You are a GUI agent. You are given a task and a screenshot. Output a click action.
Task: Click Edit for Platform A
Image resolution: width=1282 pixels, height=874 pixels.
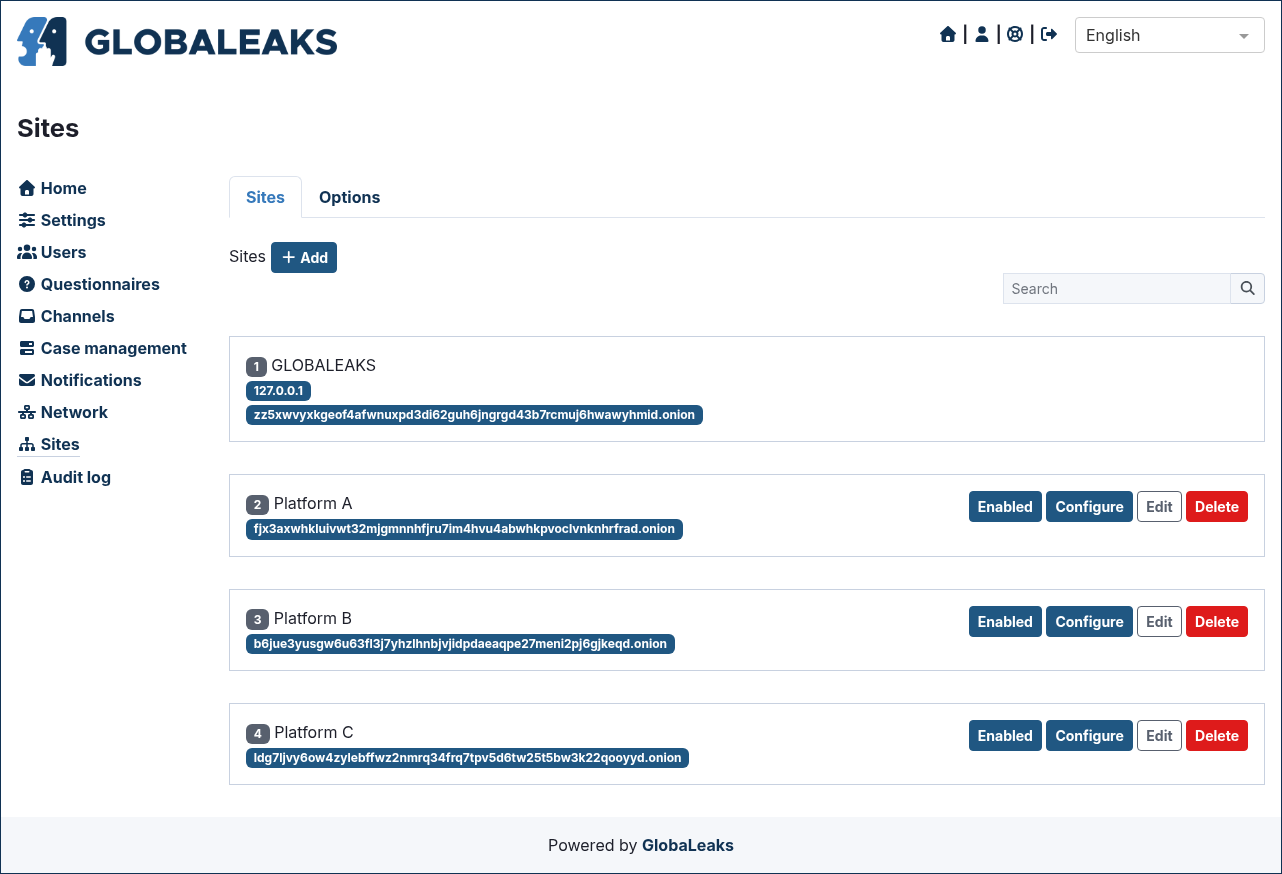point(1159,506)
